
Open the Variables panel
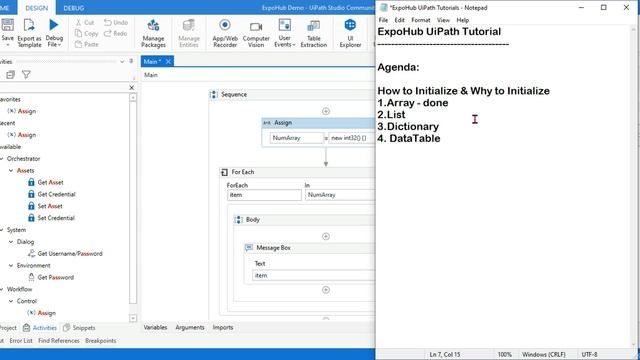point(156,327)
